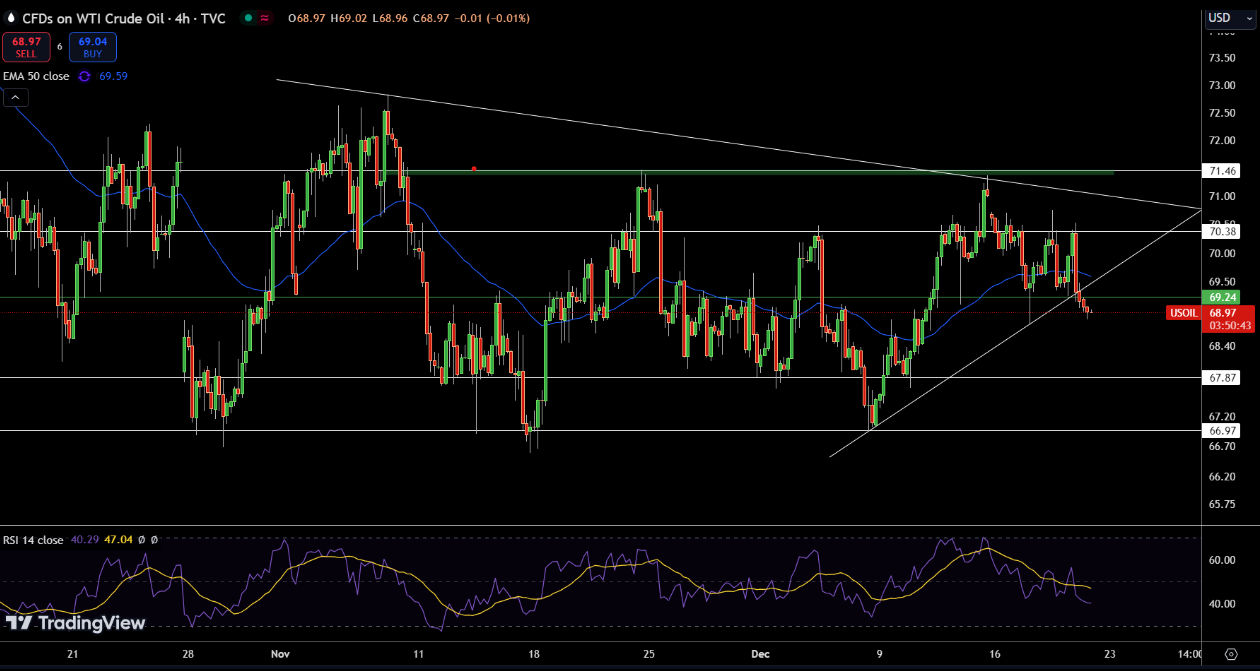Click the green market status dot
The image size is (1260, 671).
pyautogui.click(x=246, y=18)
